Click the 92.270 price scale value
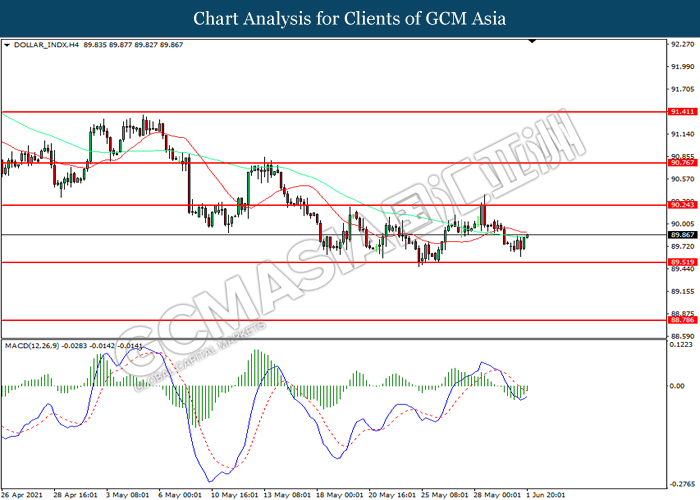Viewport: 700px width, 500px height. tap(682, 44)
